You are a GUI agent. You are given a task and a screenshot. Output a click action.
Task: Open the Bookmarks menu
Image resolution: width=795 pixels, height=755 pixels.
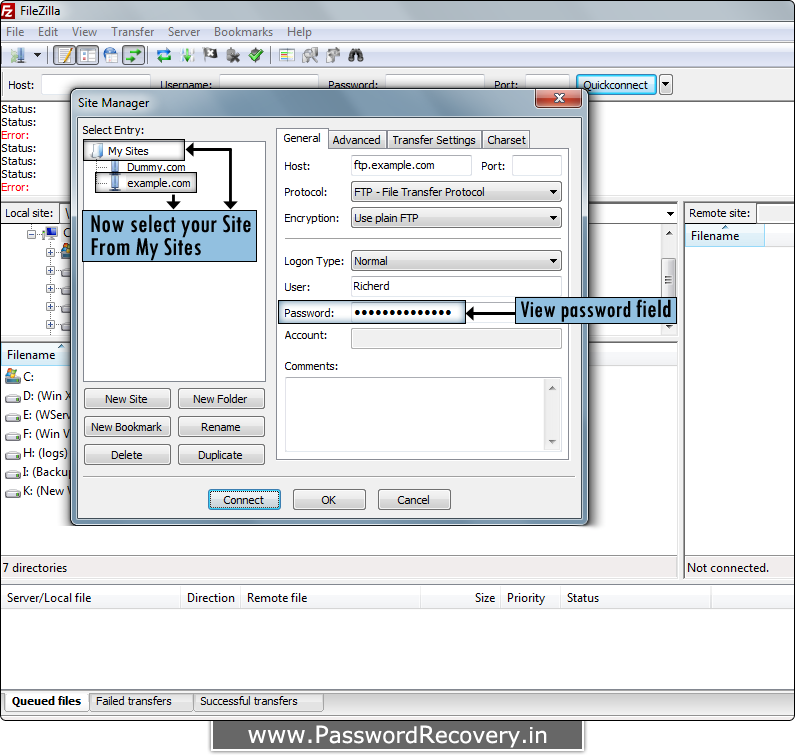(243, 31)
